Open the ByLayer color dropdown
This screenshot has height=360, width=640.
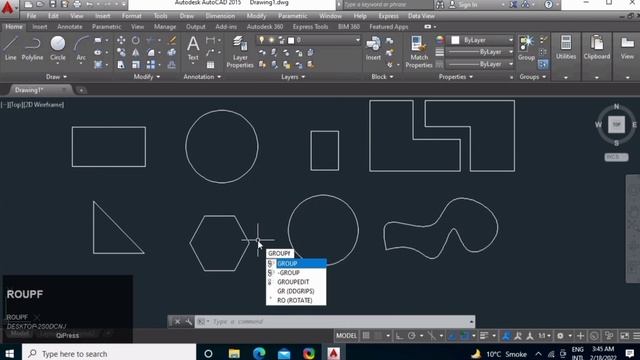510,40
